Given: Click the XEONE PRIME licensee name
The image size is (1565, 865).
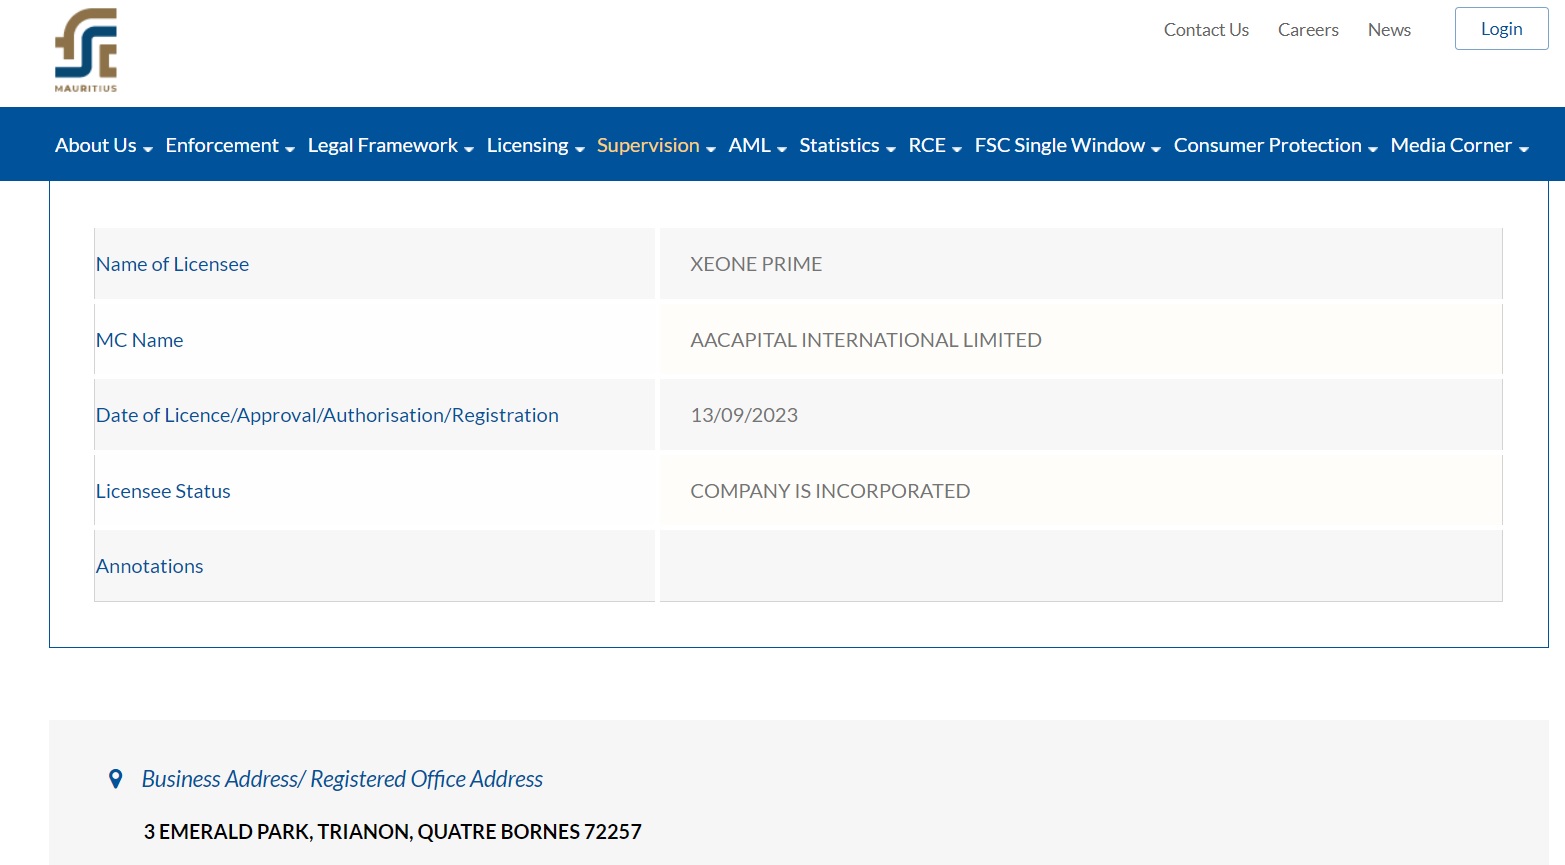Looking at the screenshot, I should pyautogui.click(x=756, y=264).
